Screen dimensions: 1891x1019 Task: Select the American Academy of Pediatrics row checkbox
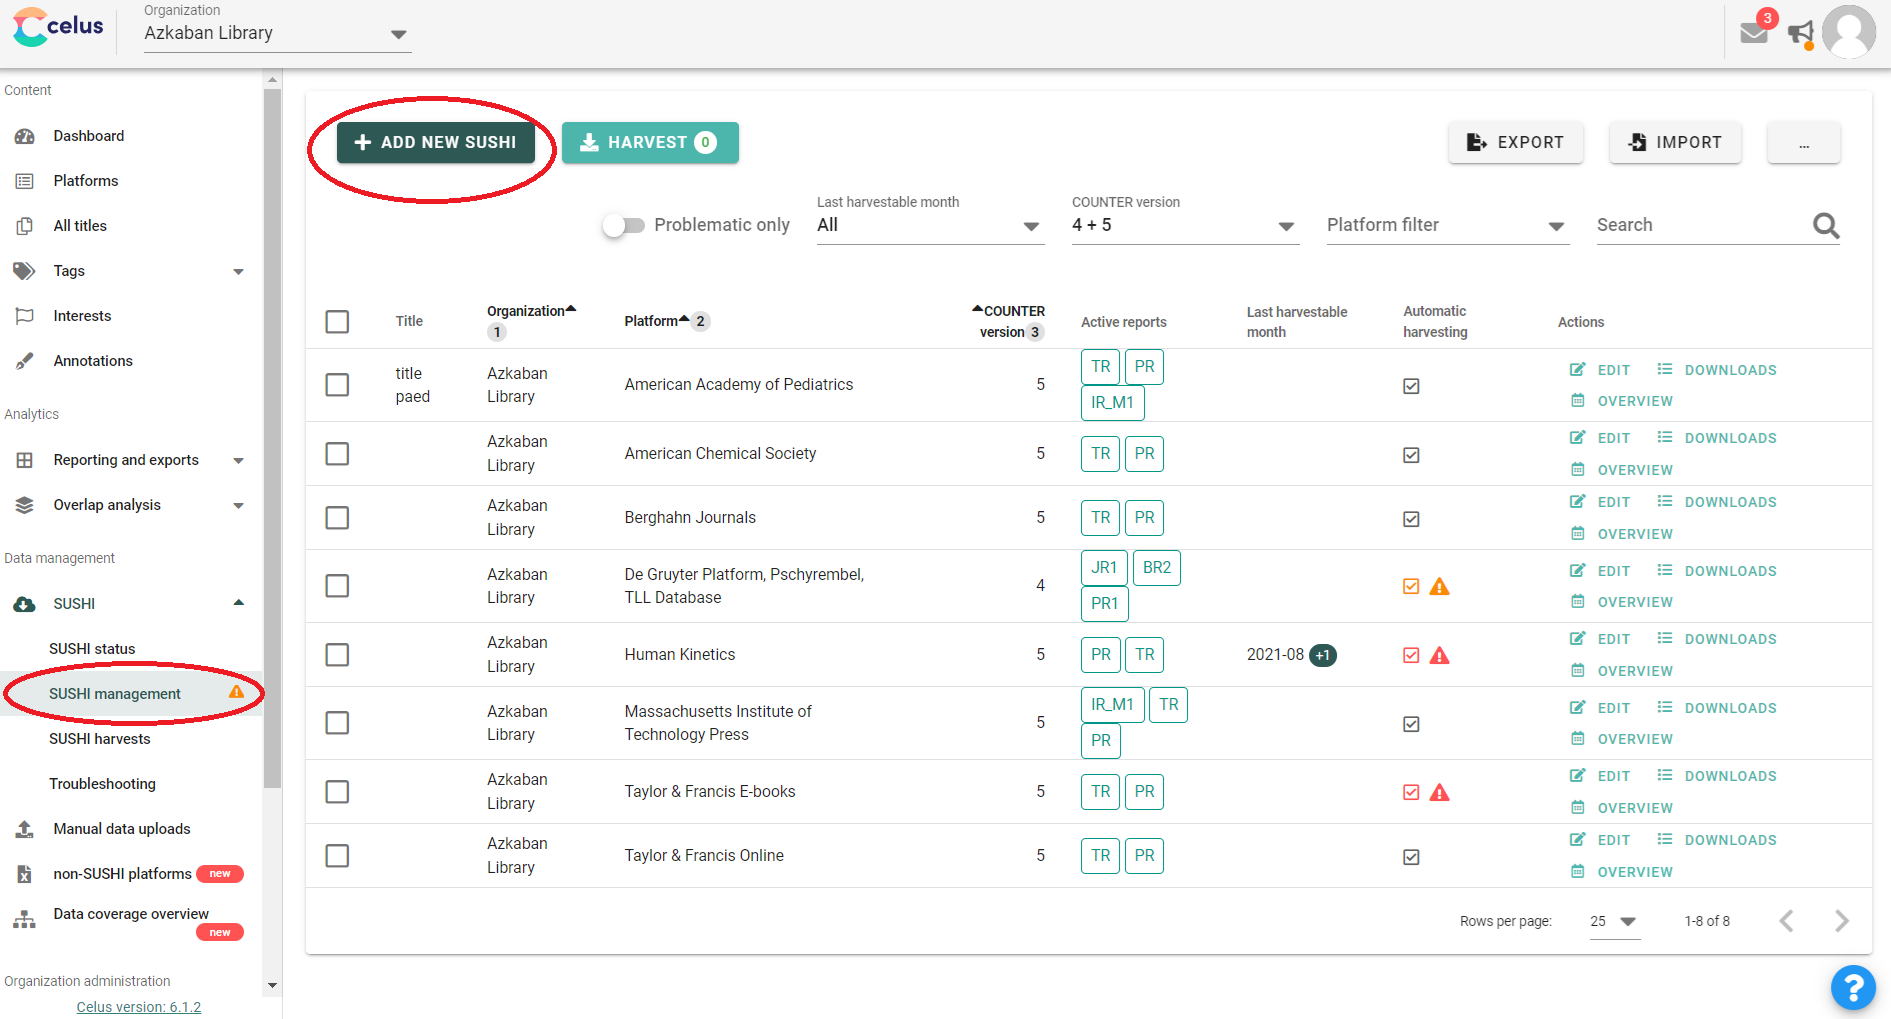coord(337,385)
